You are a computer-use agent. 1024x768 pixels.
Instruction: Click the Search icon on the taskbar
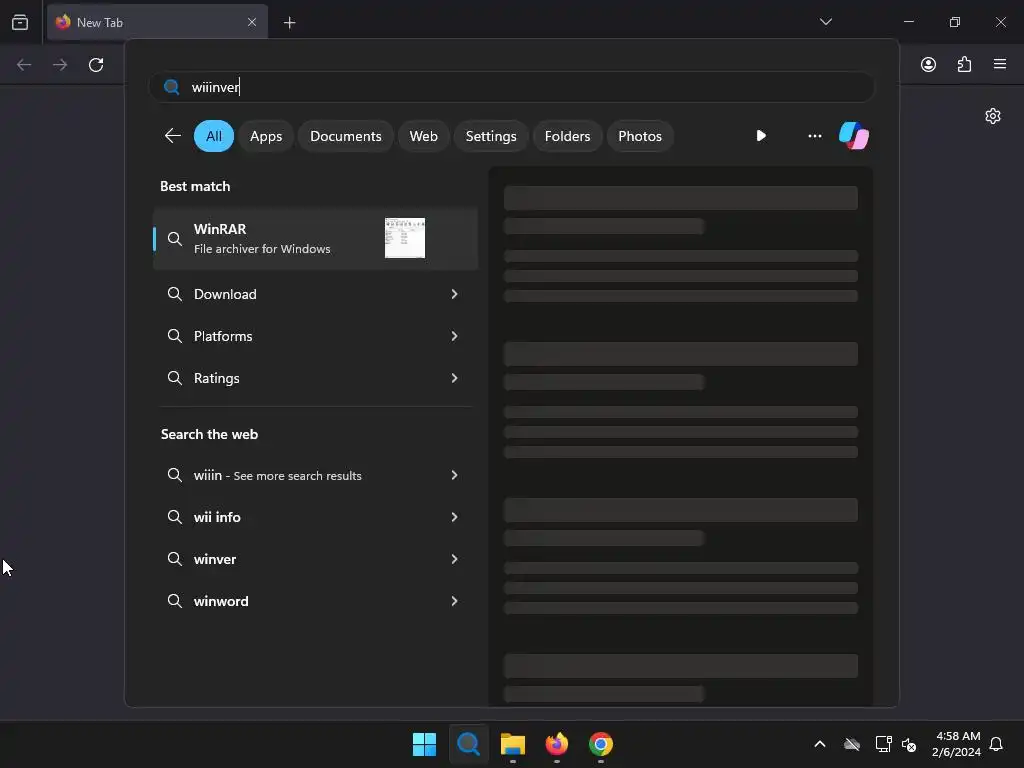click(468, 744)
